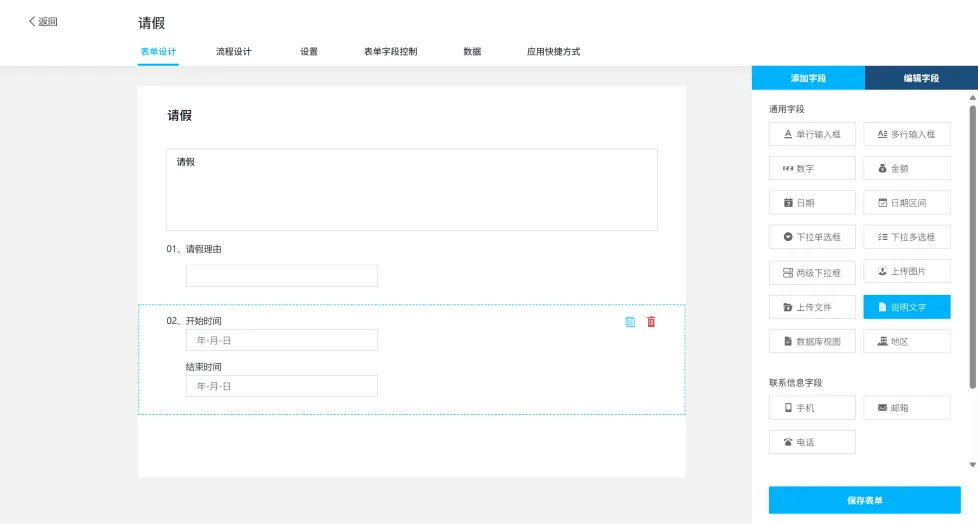Image resolution: width=978 pixels, height=524 pixels.
Task: Add a 两级下拉框 field
Action: [812, 273]
